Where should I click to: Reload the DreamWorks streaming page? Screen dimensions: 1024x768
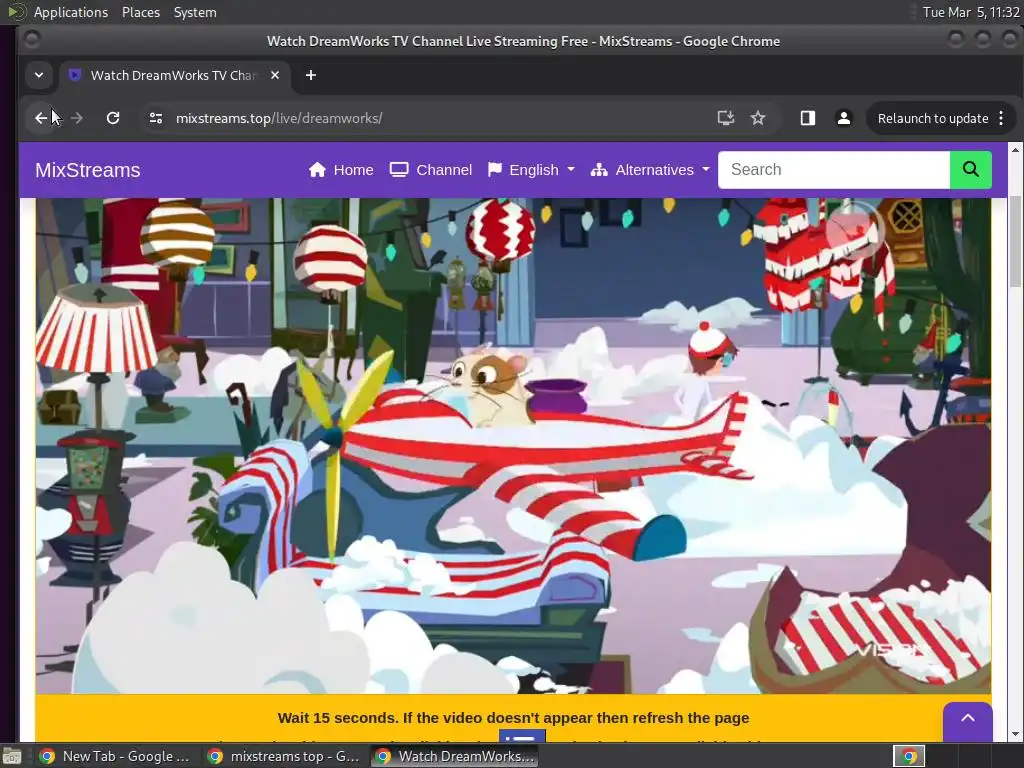(x=113, y=118)
